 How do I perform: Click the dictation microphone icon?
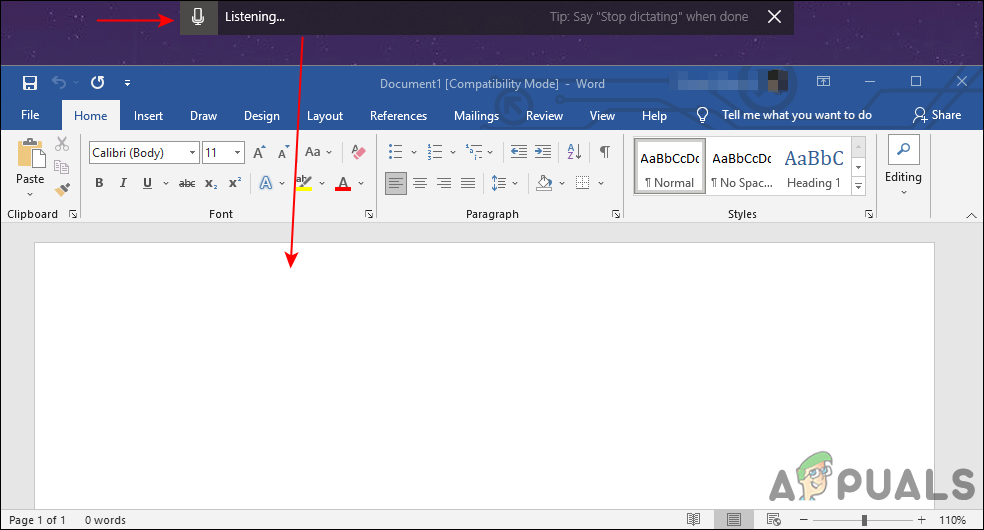coord(198,17)
